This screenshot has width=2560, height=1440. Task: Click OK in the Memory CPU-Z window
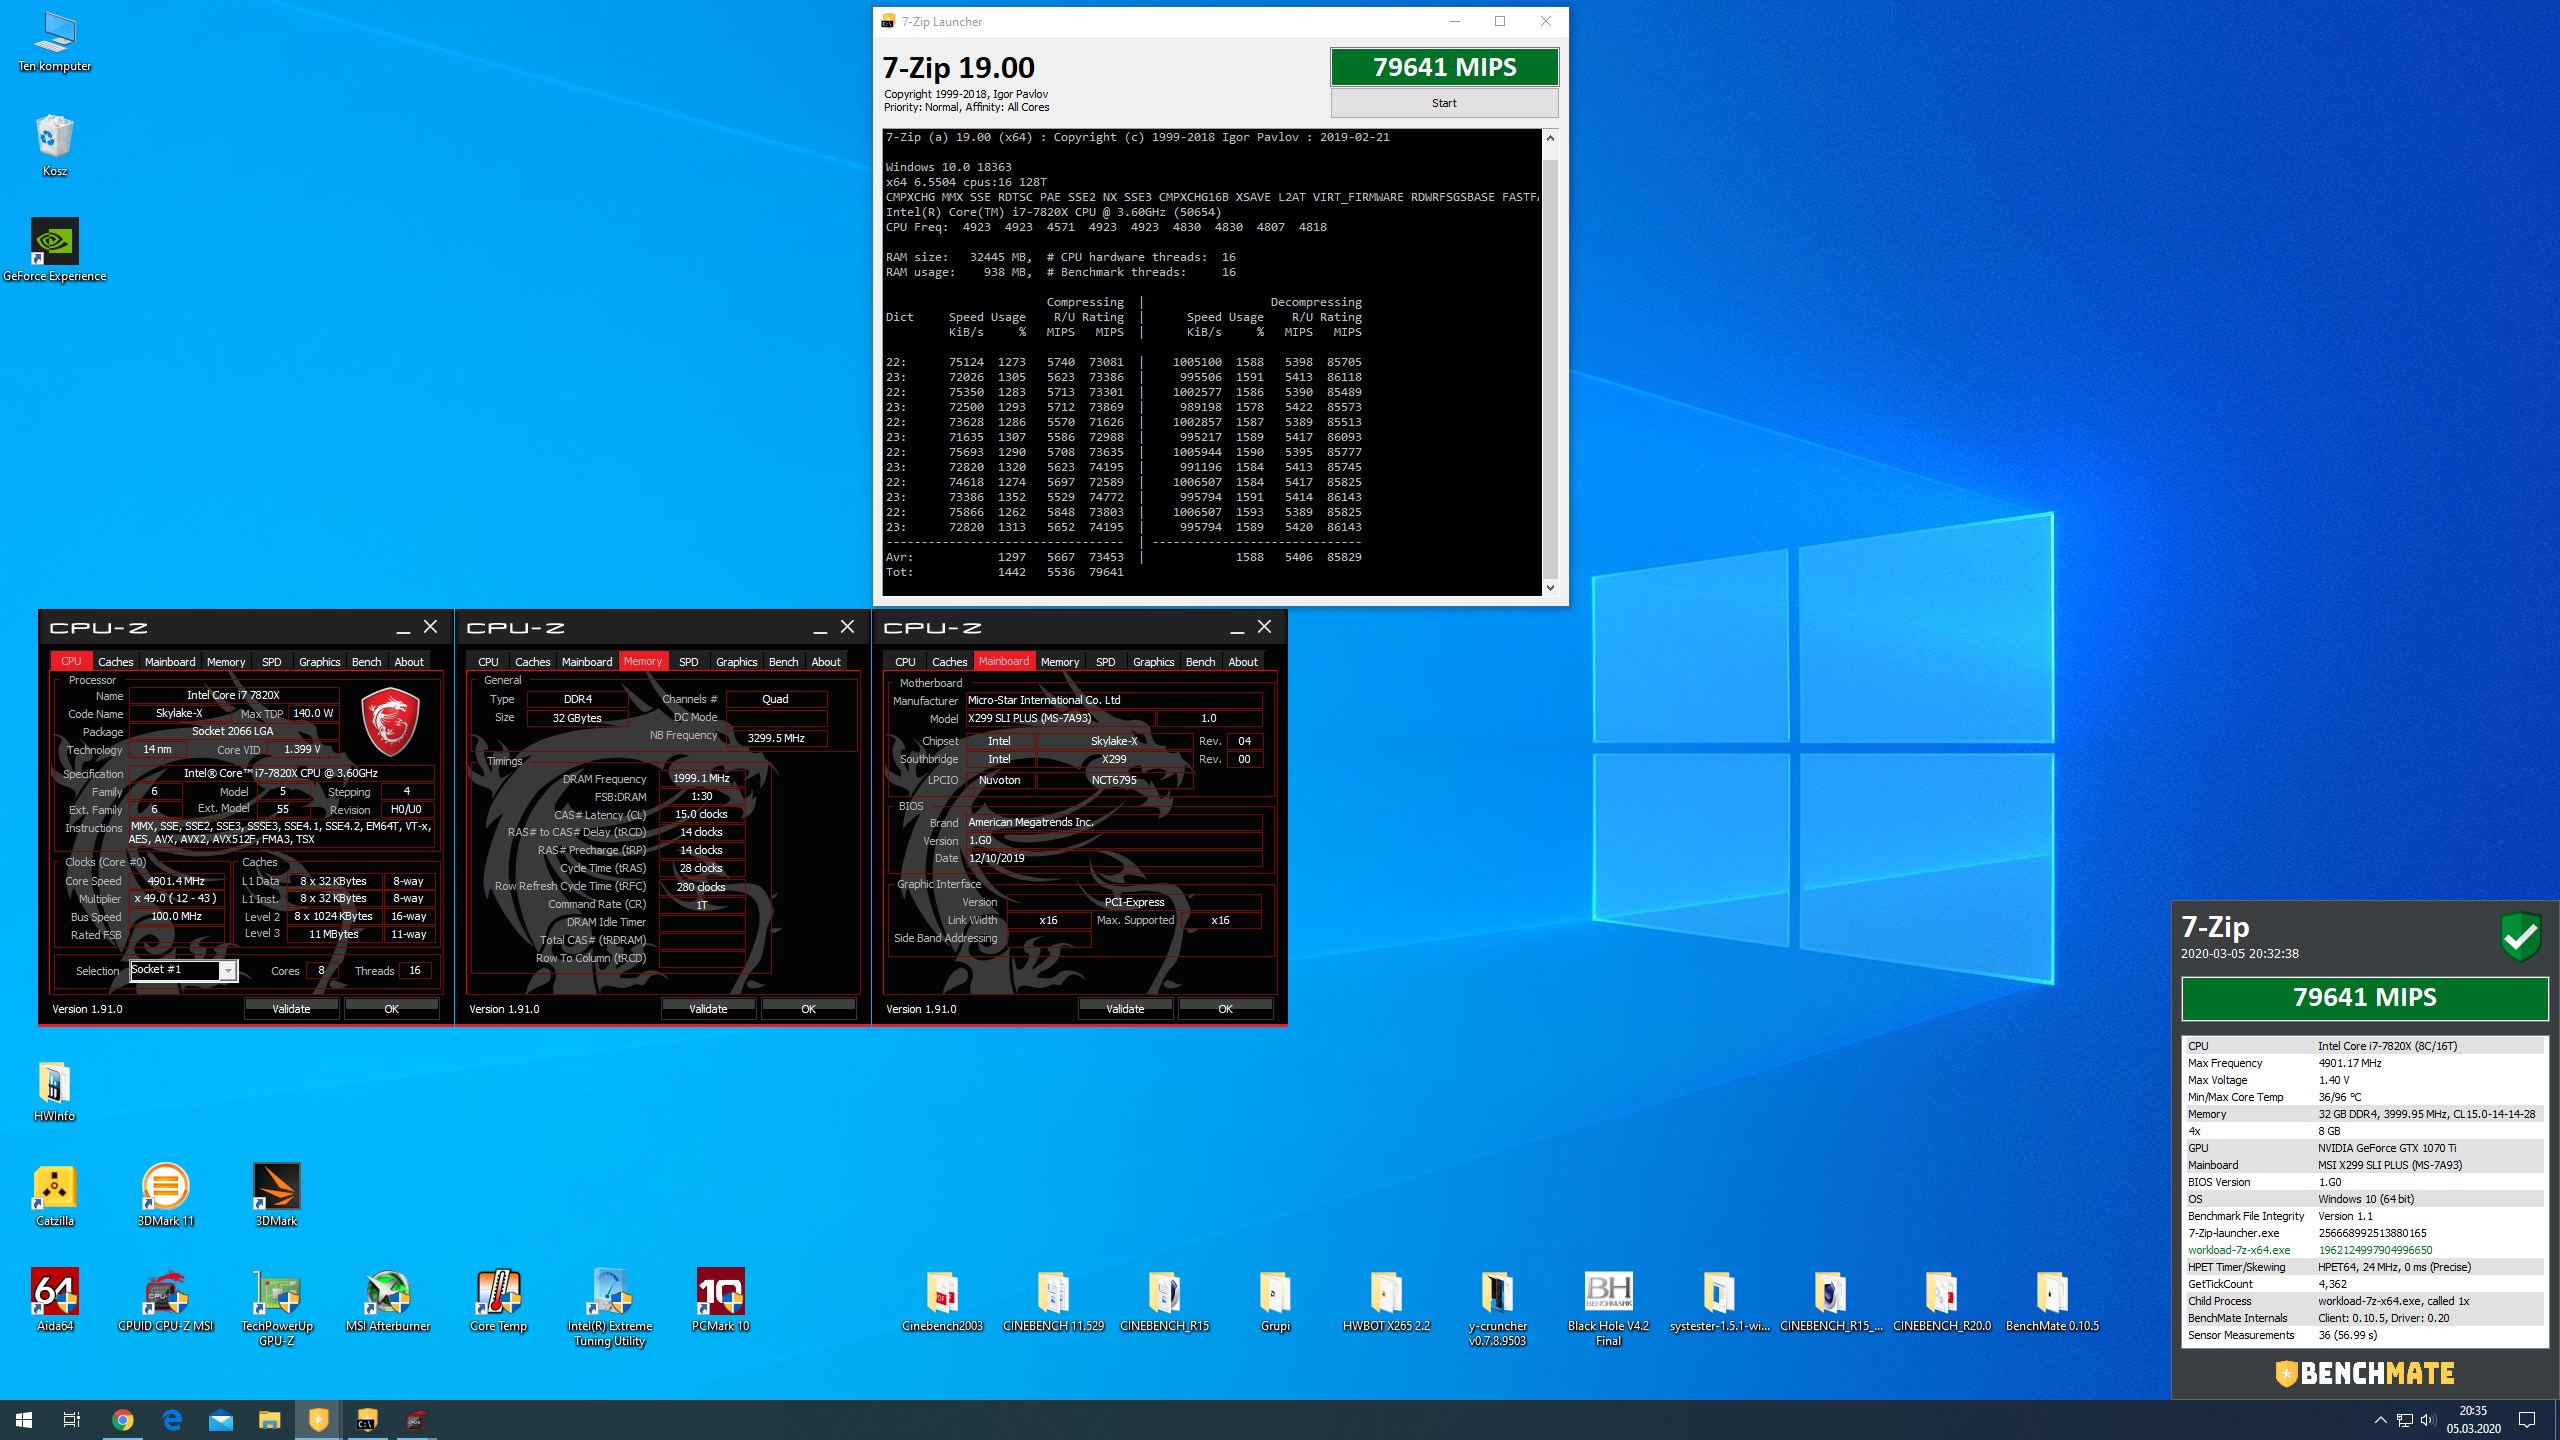pyautogui.click(x=808, y=1009)
